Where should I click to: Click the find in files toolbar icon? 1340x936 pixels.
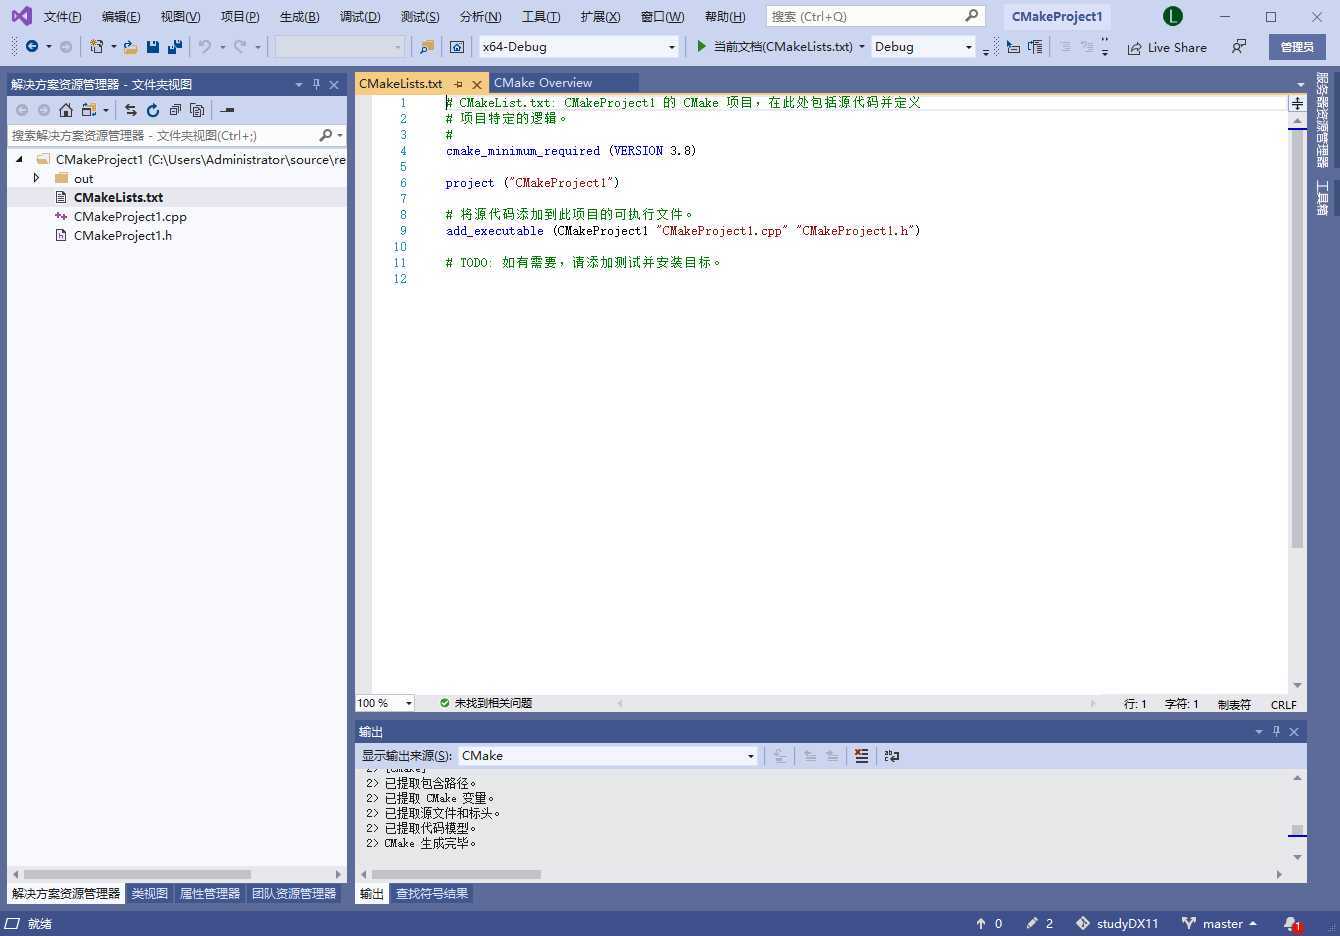click(x=427, y=47)
